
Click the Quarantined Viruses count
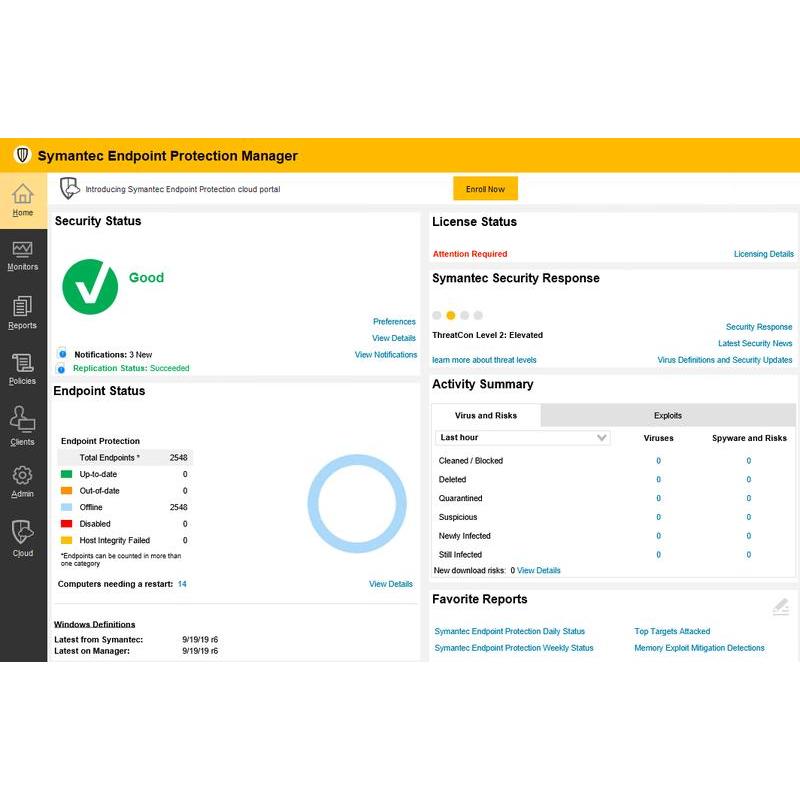click(x=658, y=498)
